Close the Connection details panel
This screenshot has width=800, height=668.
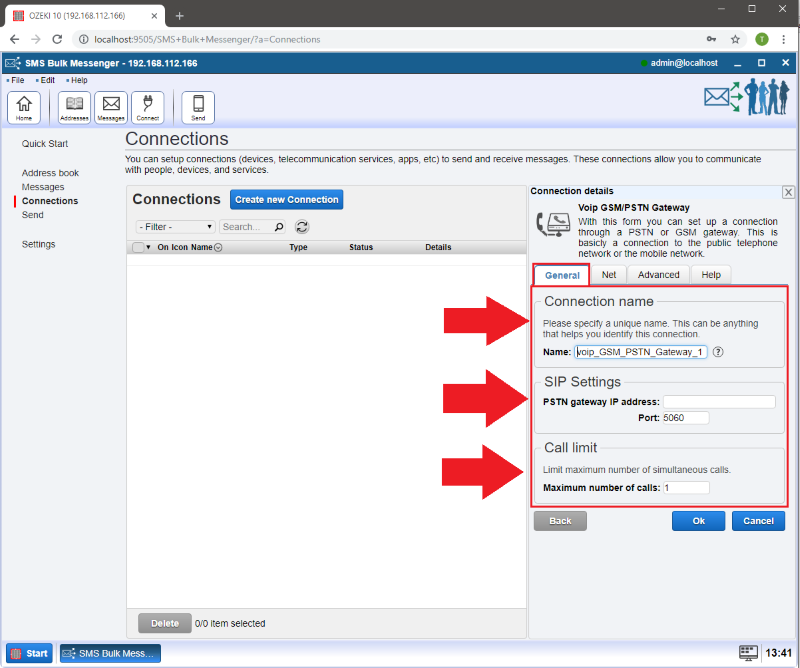(x=788, y=192)
